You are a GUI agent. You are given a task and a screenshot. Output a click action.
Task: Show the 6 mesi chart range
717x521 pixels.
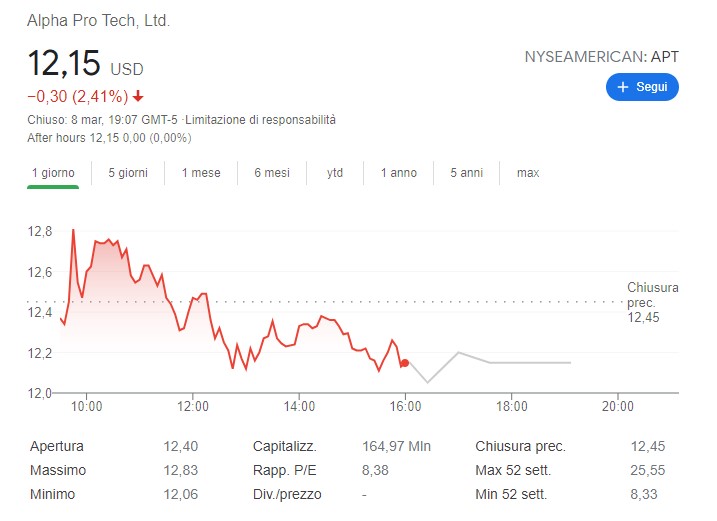272,173
